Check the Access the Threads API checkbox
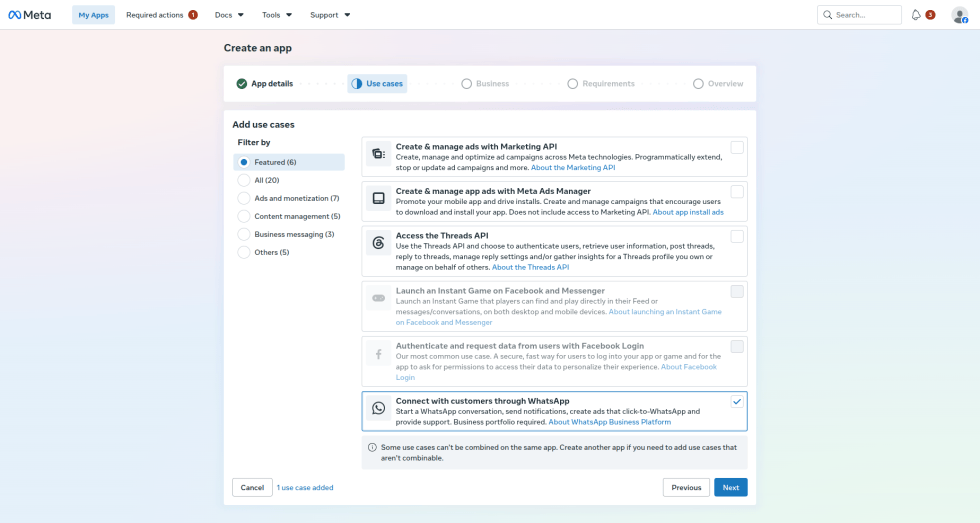The height and width of the screenshot is (523, 980). [737, 236]
